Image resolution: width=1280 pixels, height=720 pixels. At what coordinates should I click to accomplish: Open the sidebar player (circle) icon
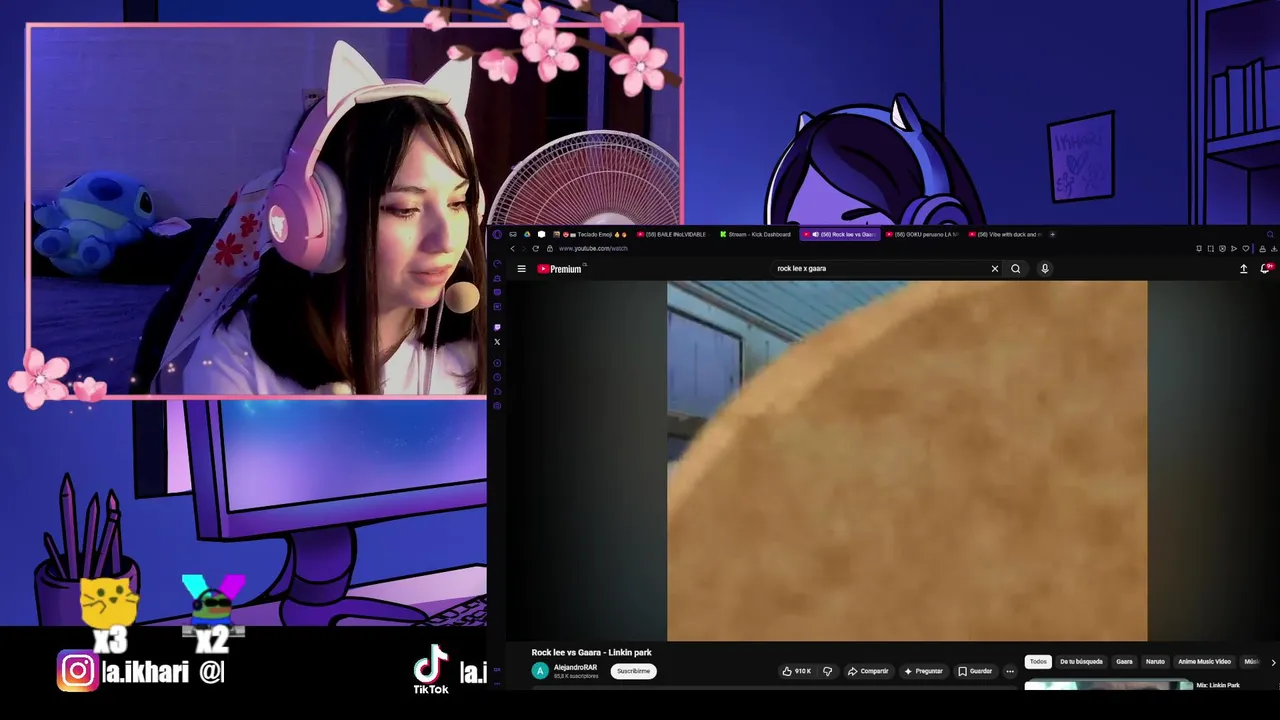coord(497,363)
